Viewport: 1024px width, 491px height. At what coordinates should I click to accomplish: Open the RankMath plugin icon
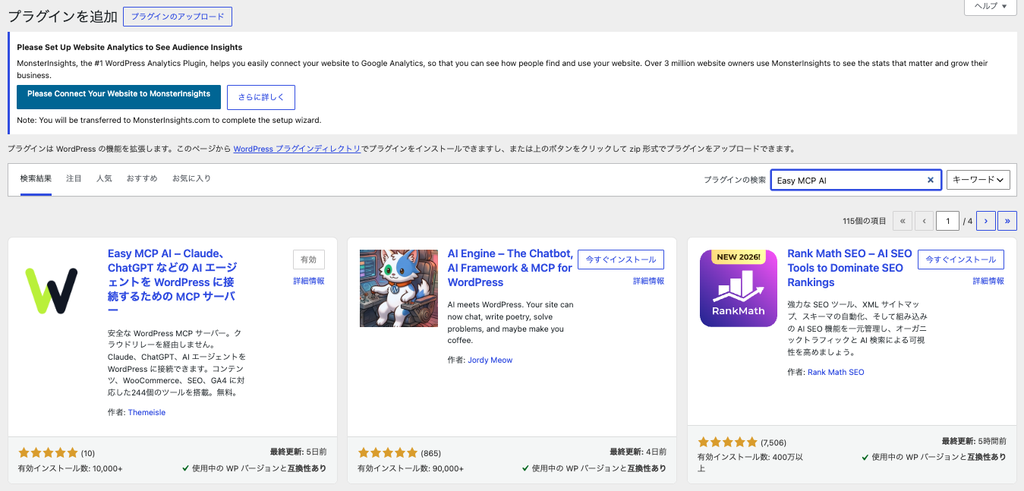click(739, 288)
